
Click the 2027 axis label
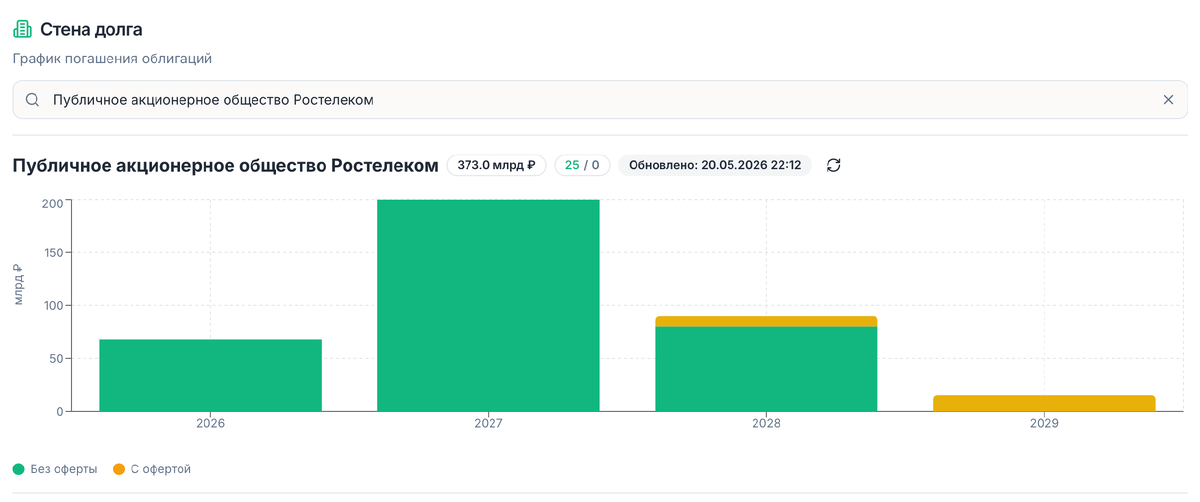click(488, 424)
